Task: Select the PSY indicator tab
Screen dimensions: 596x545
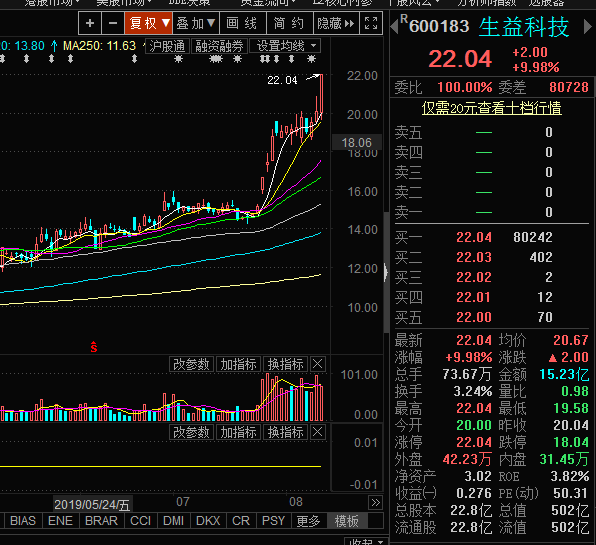Action: point(274,520)
